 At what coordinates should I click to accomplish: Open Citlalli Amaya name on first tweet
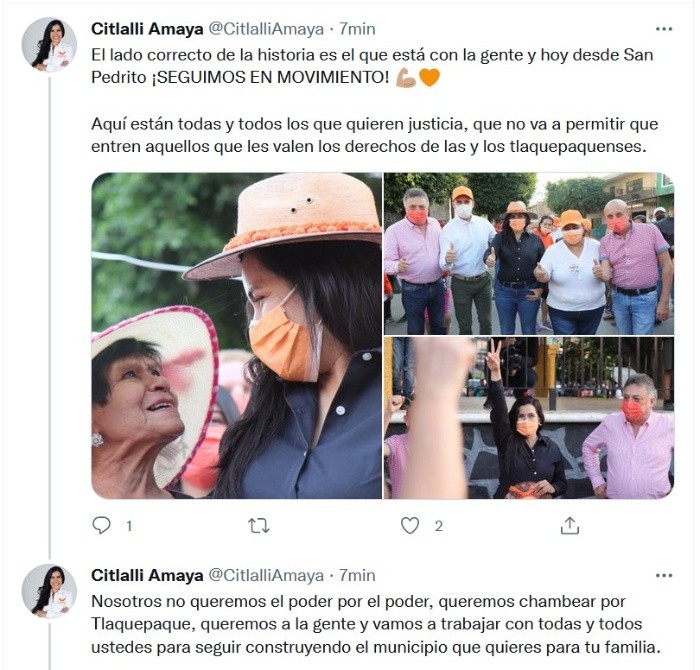147,29
